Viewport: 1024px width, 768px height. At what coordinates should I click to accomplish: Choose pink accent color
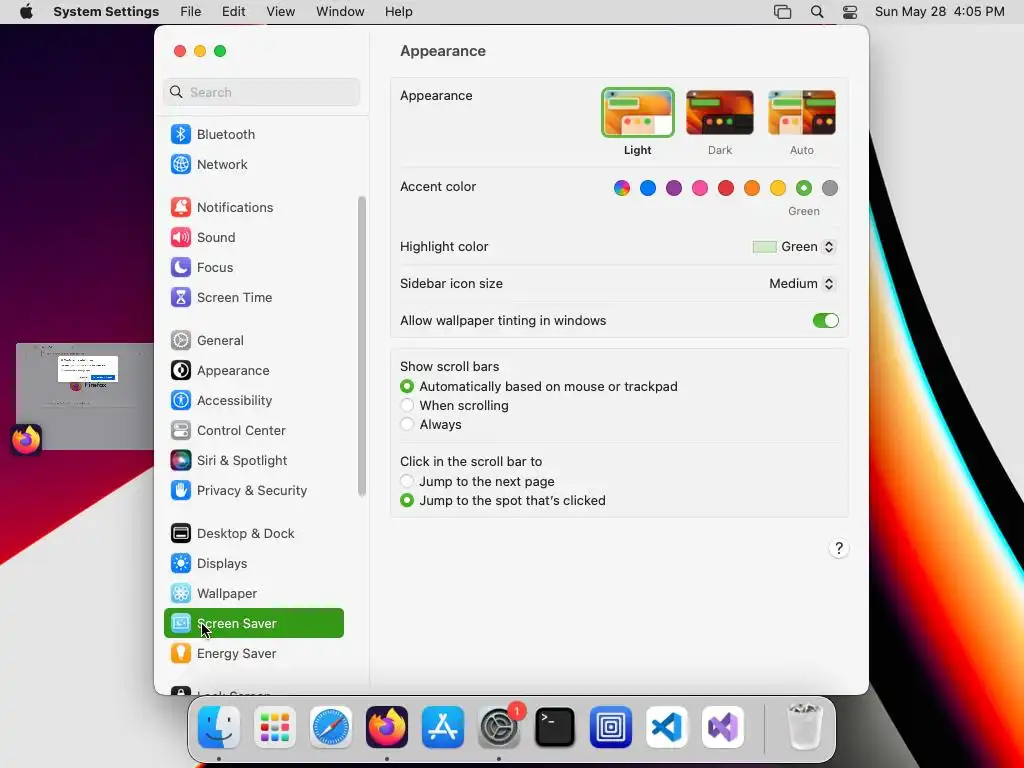(x=700, y=188)
